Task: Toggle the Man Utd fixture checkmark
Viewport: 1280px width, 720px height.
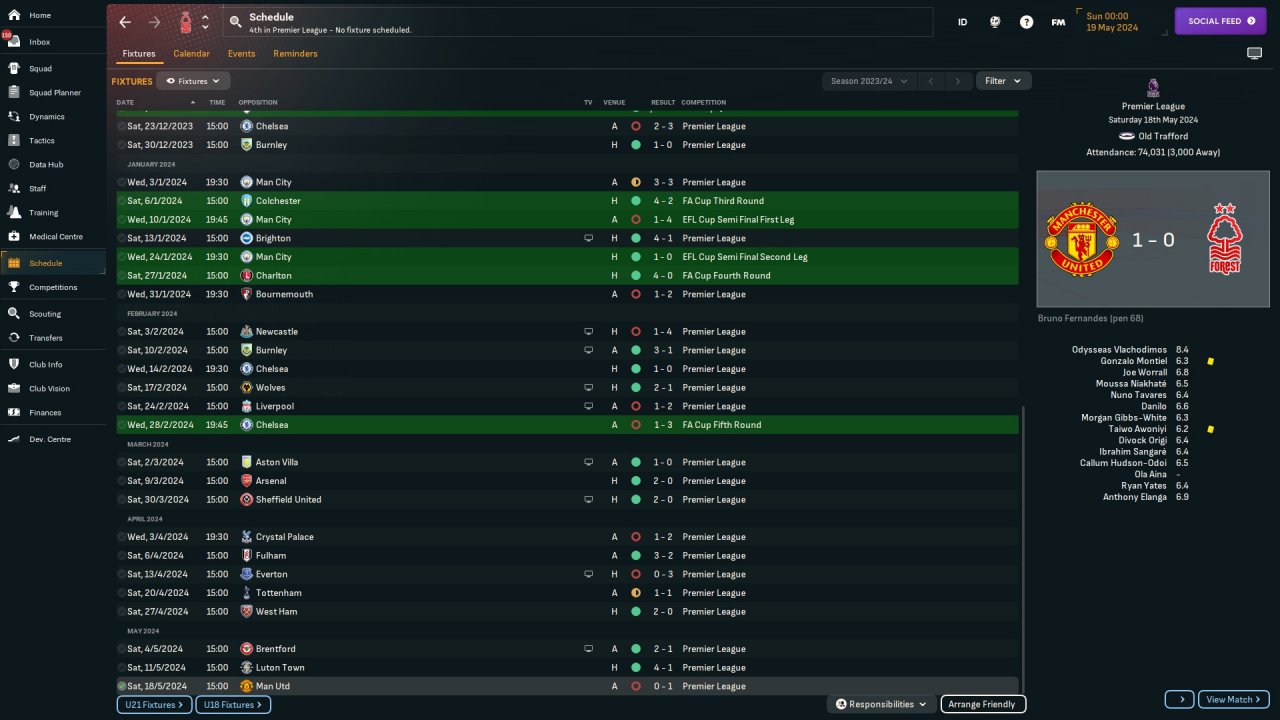Action: [x=122, y=686]
